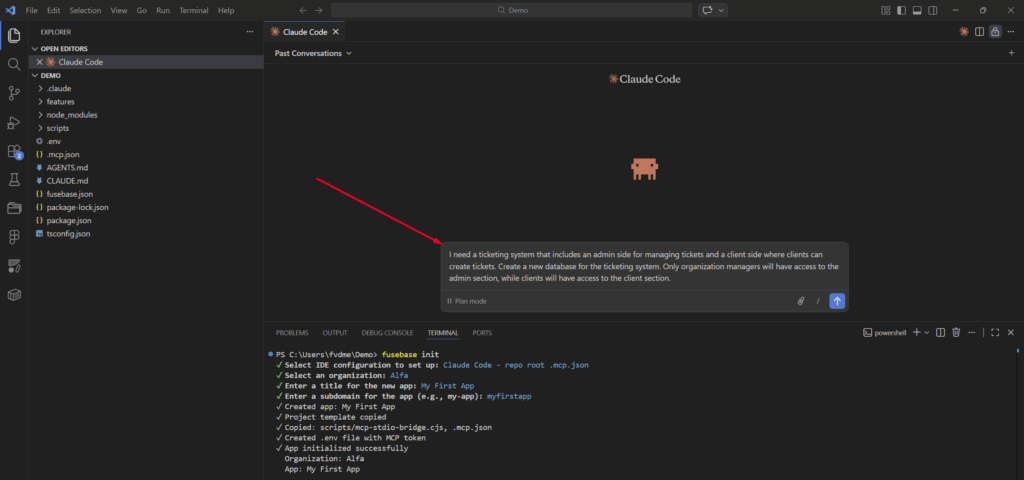This screenshot has height=480, width=1024.
Task: Toggle the editor lock icon
Action: [995, 31]
